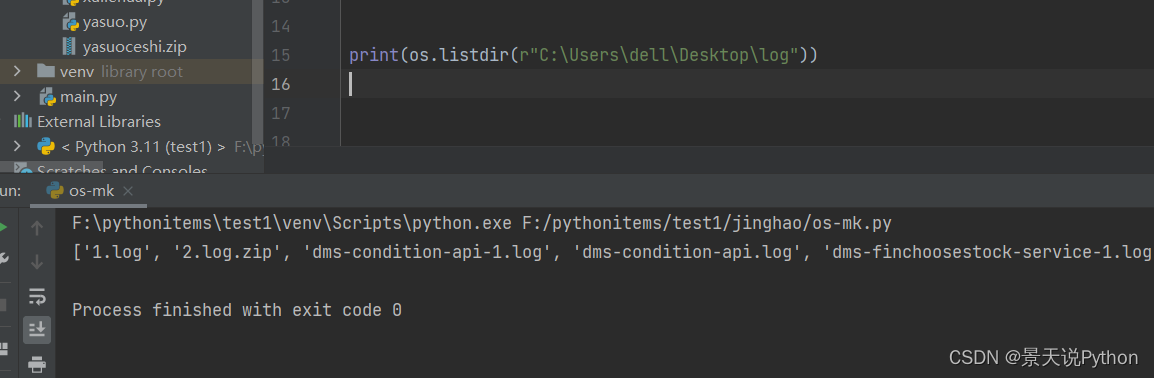Click the green Rerun os-mk button

[4, 228]
